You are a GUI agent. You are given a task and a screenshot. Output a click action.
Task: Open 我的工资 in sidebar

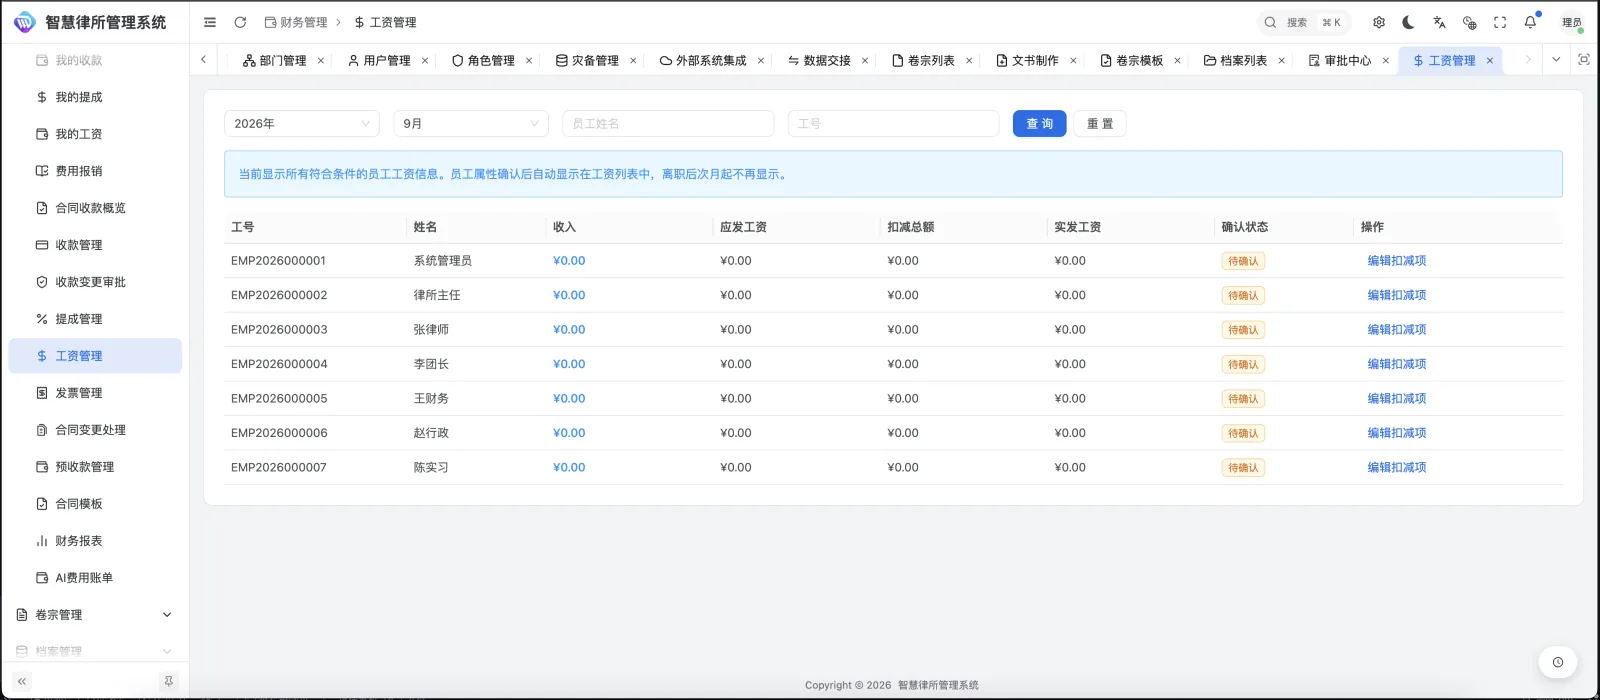coord(95,134)
